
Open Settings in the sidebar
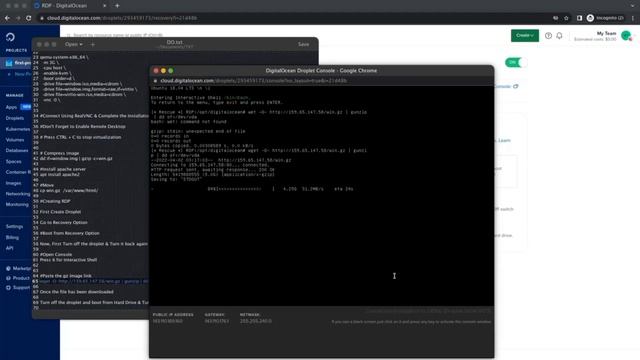point(14,227)
